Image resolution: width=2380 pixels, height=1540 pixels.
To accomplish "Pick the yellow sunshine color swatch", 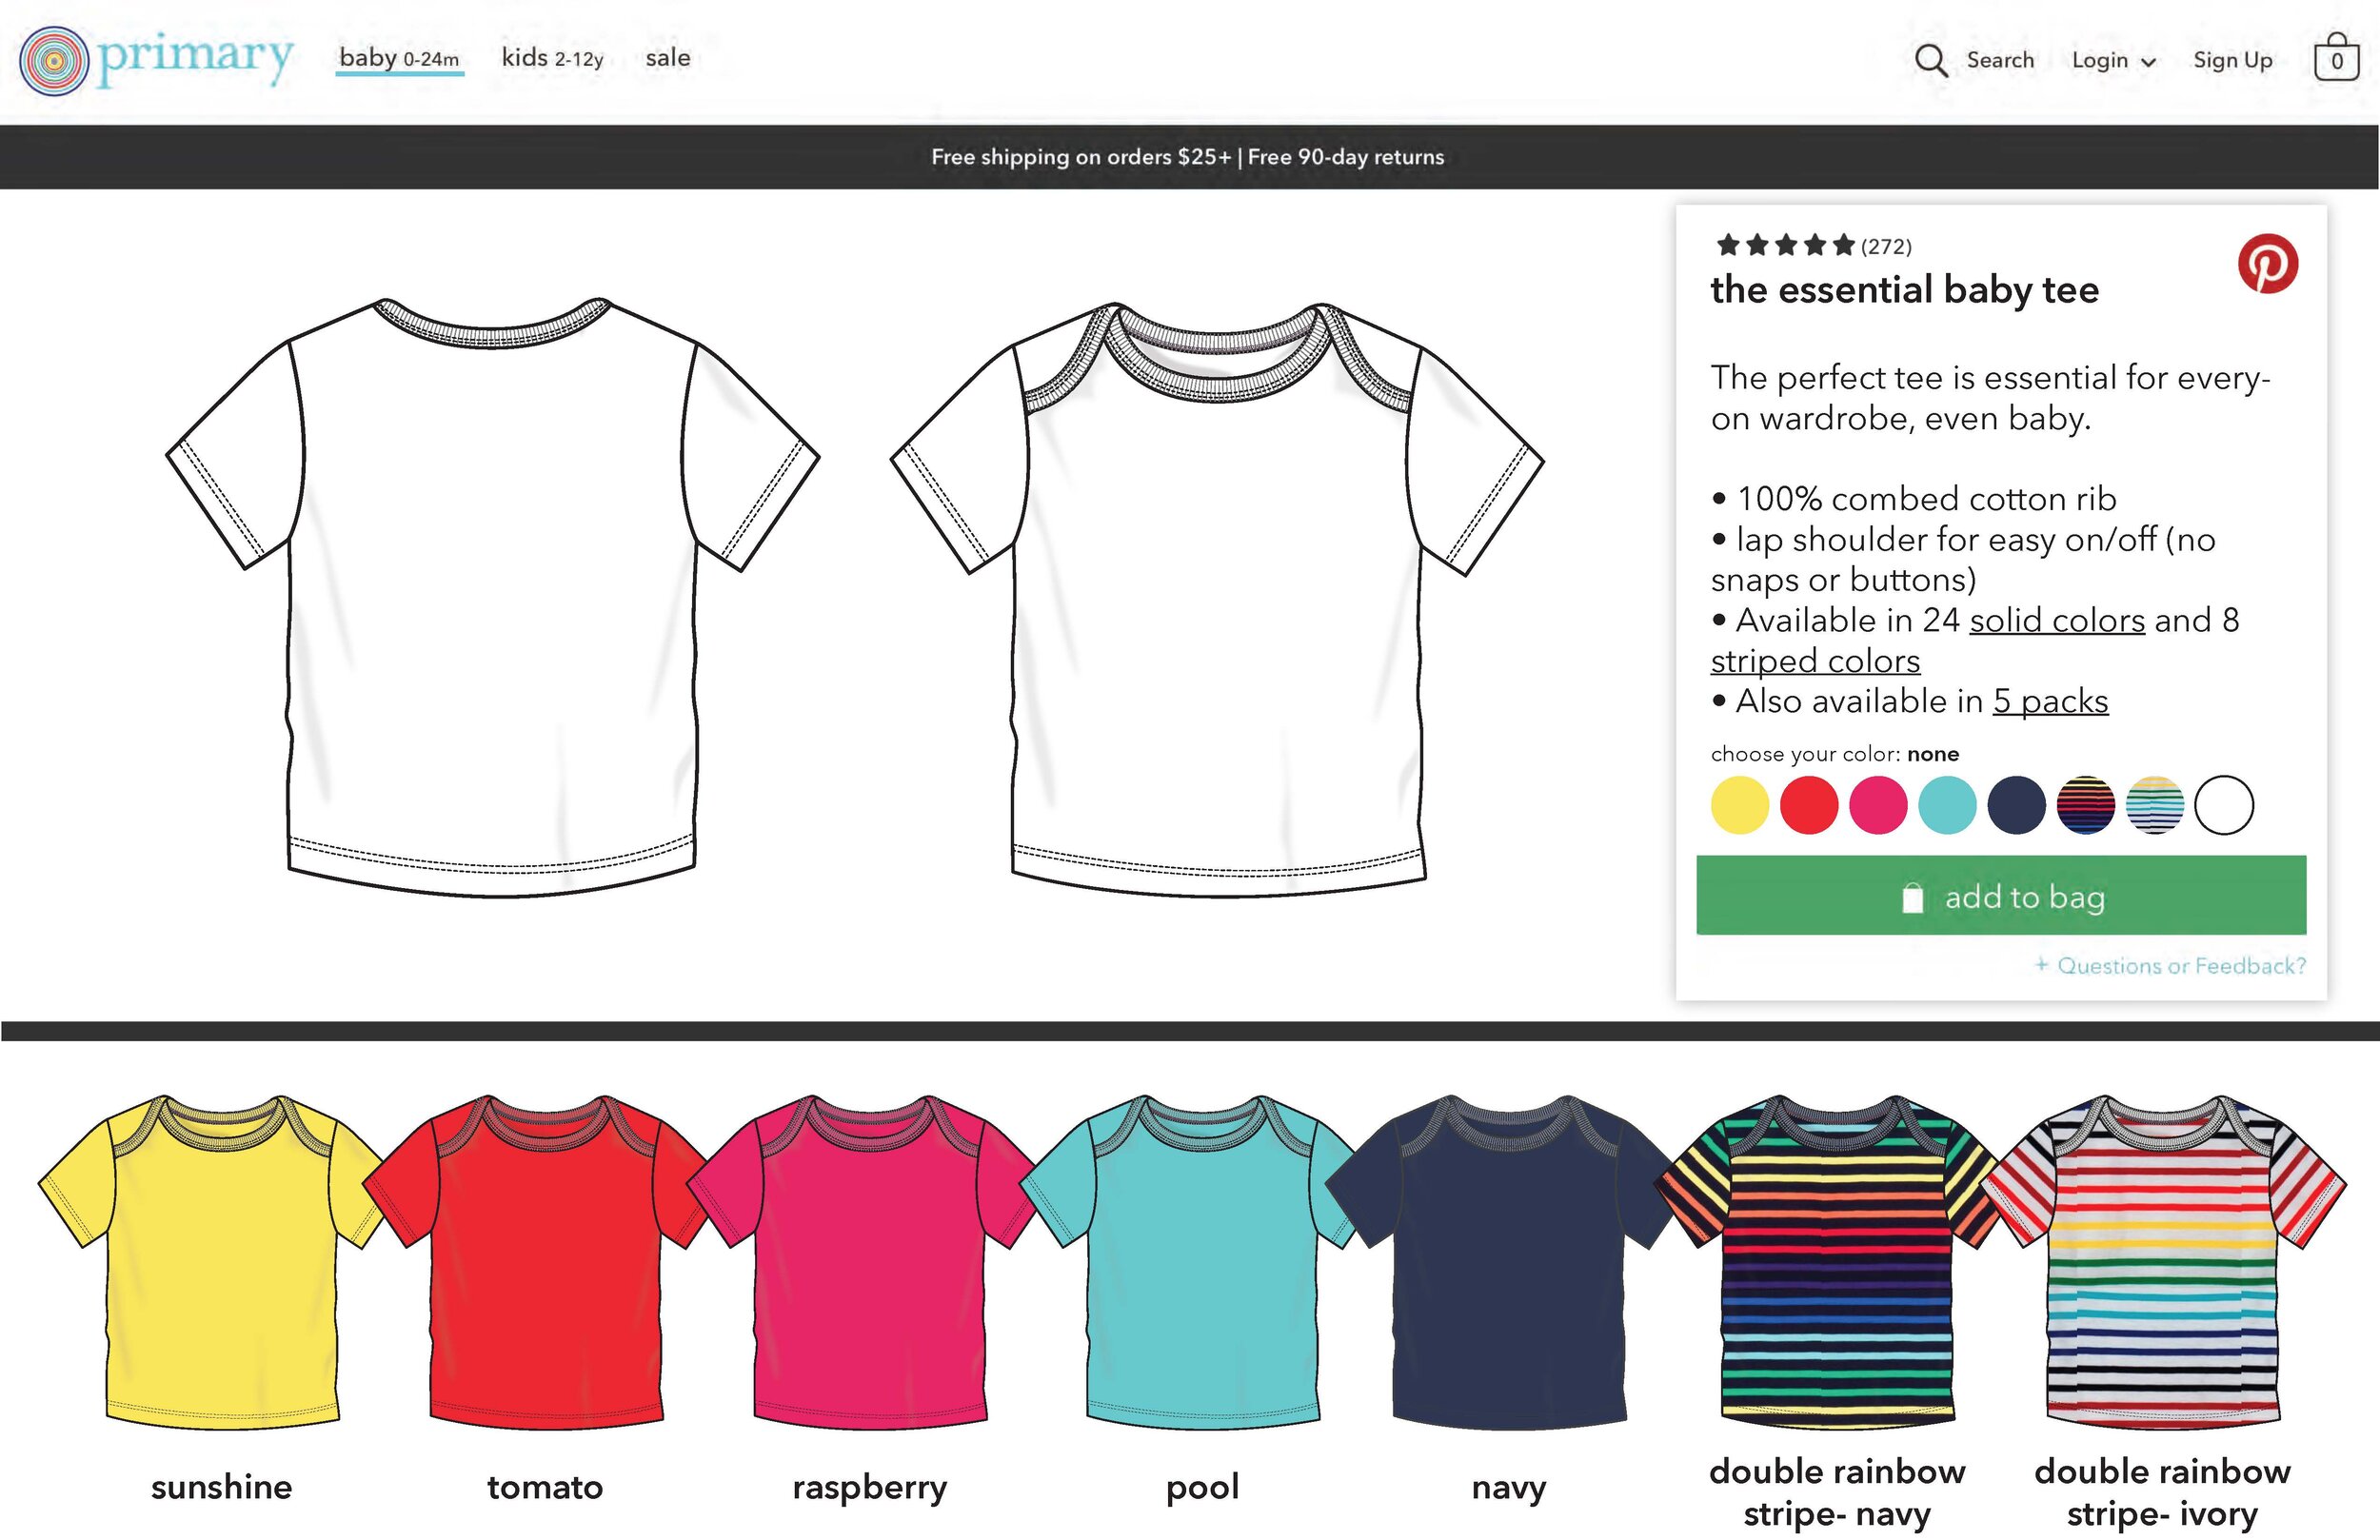I will click(1739, 805).
